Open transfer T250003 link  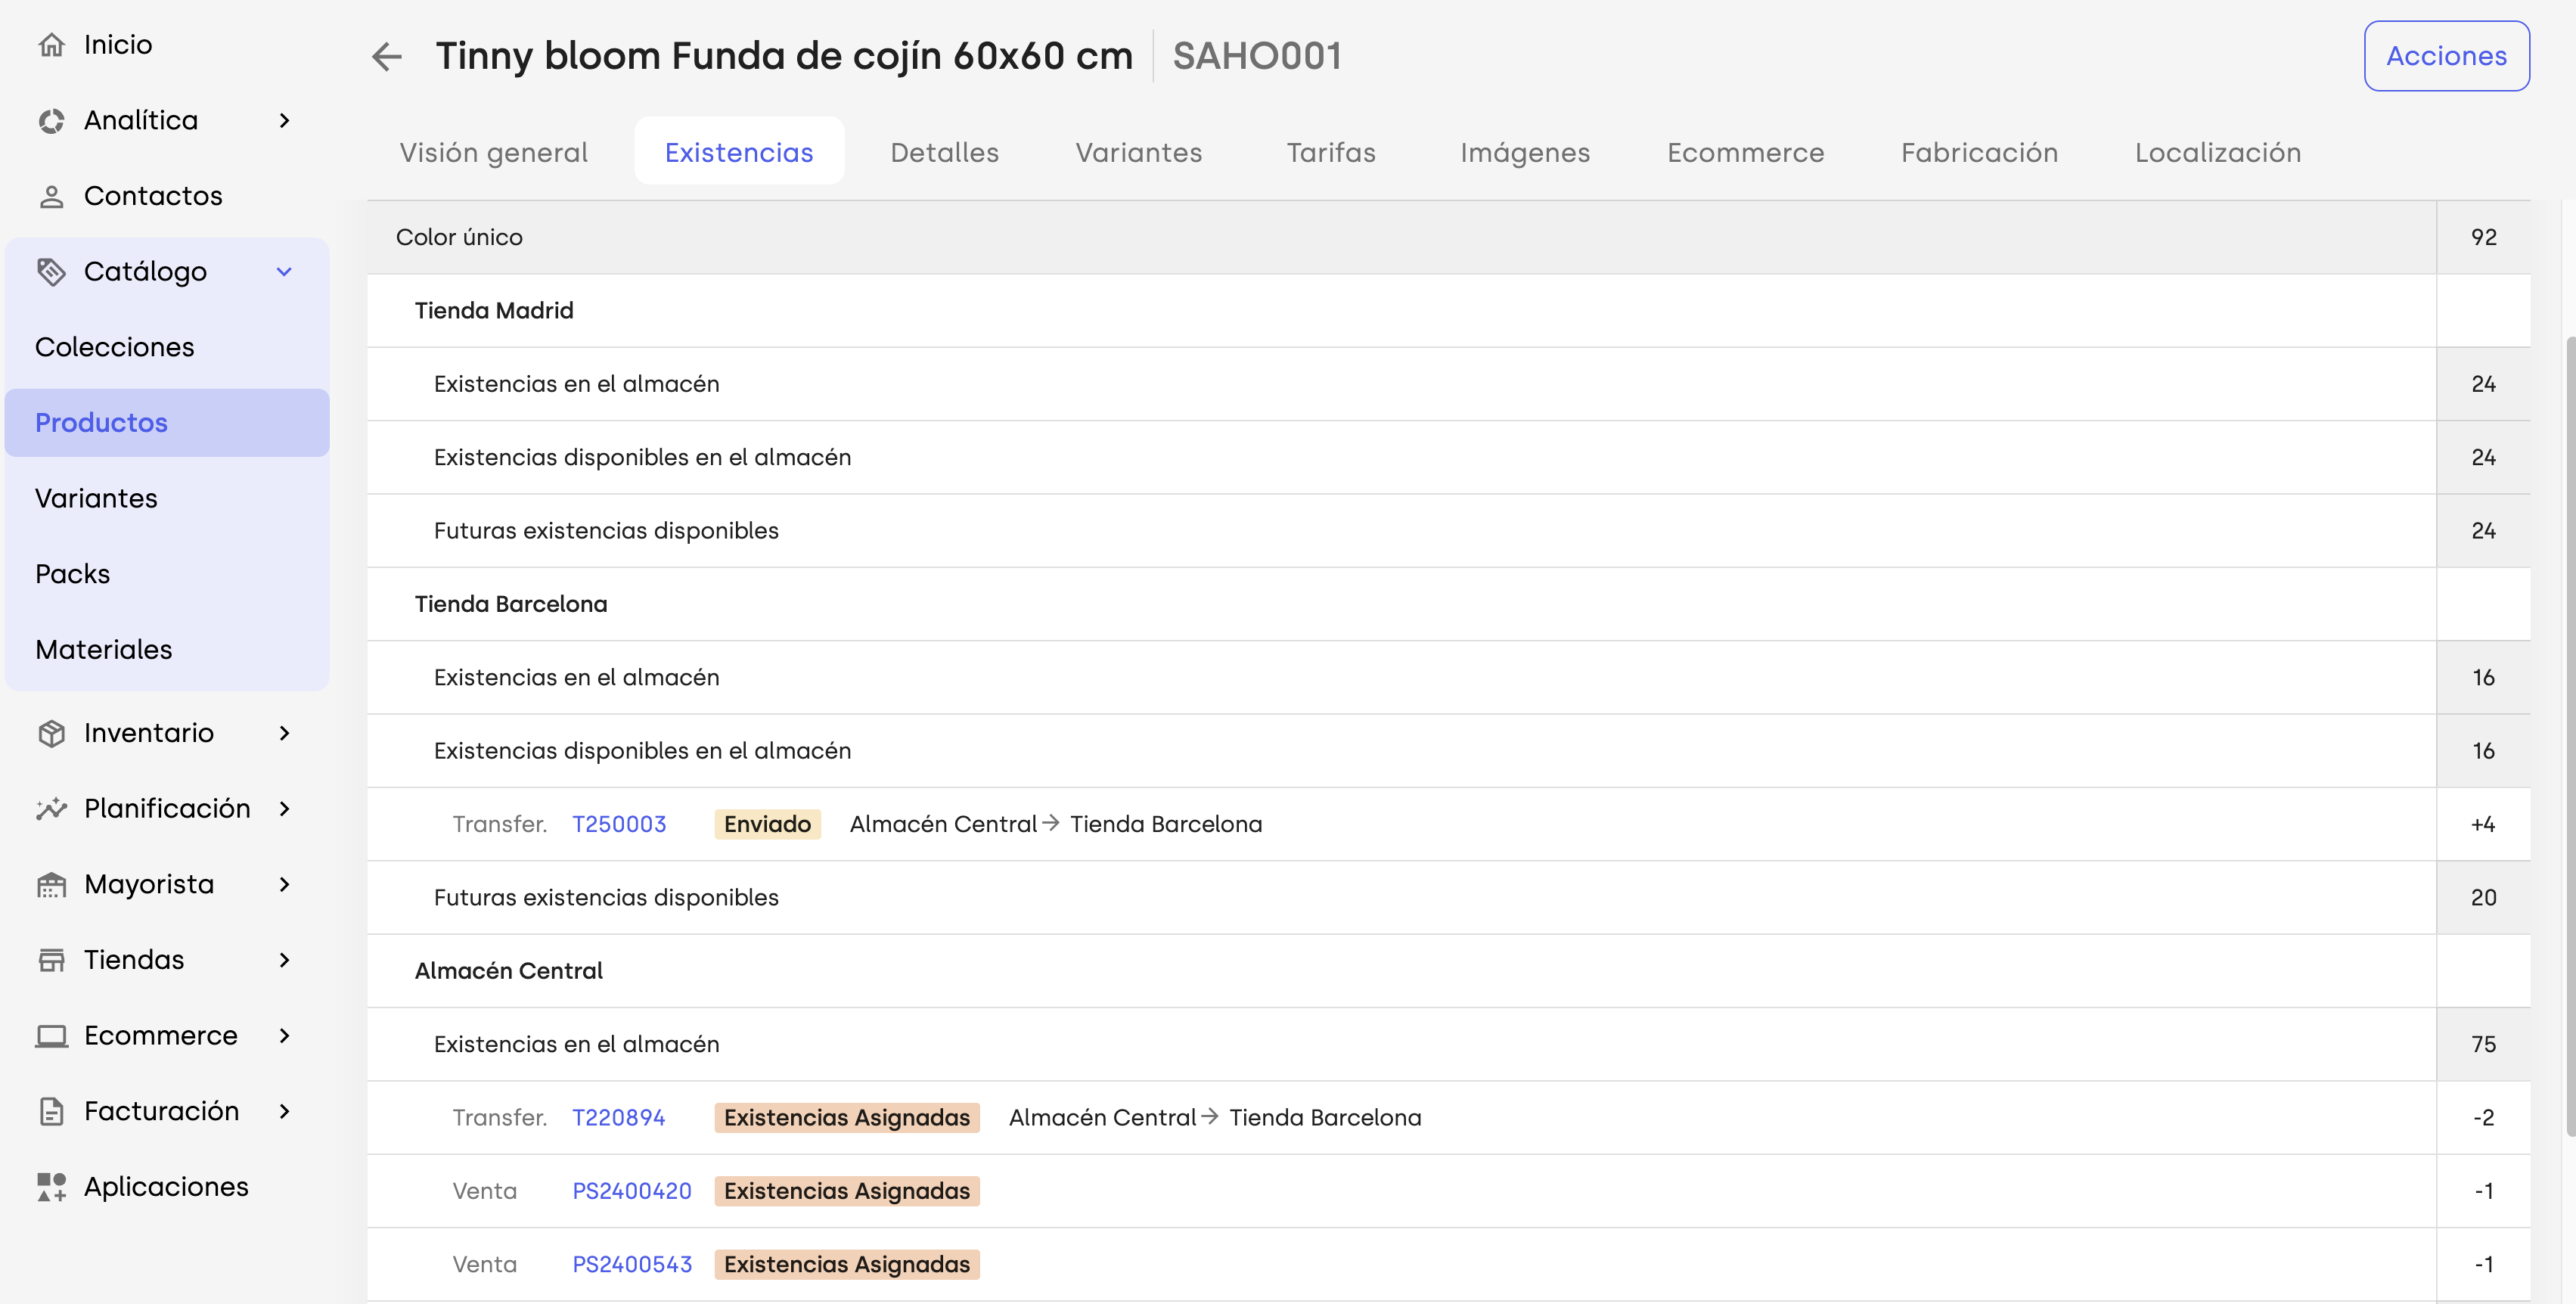point(619,824)
